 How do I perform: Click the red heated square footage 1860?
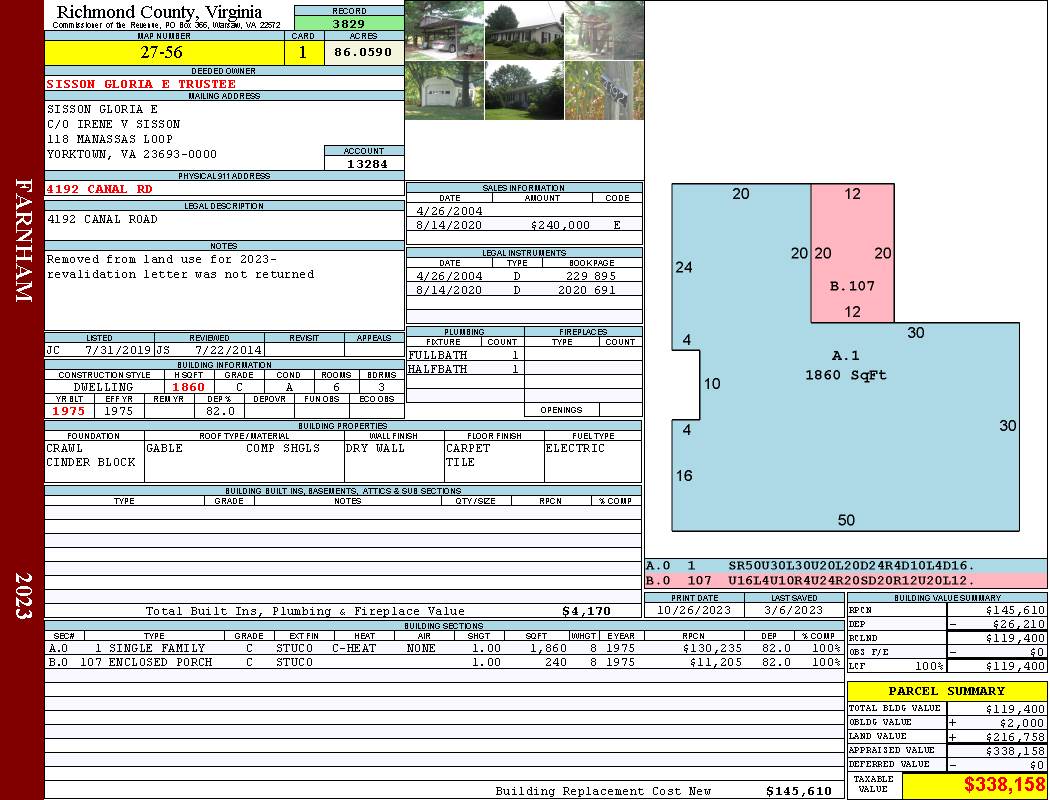pos(188,387)
